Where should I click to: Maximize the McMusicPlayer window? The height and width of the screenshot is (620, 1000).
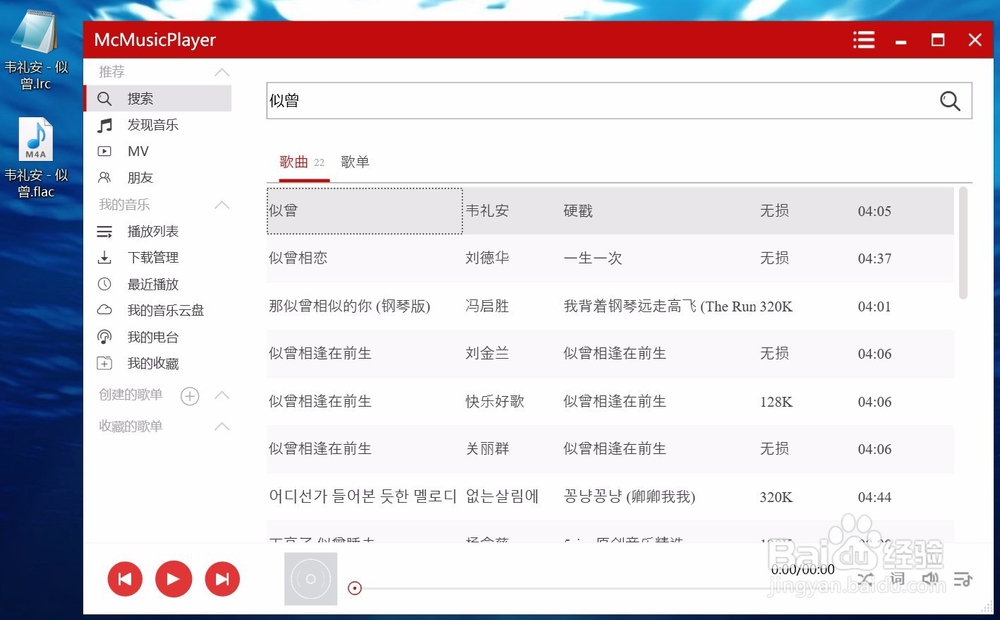coord(938,40)
